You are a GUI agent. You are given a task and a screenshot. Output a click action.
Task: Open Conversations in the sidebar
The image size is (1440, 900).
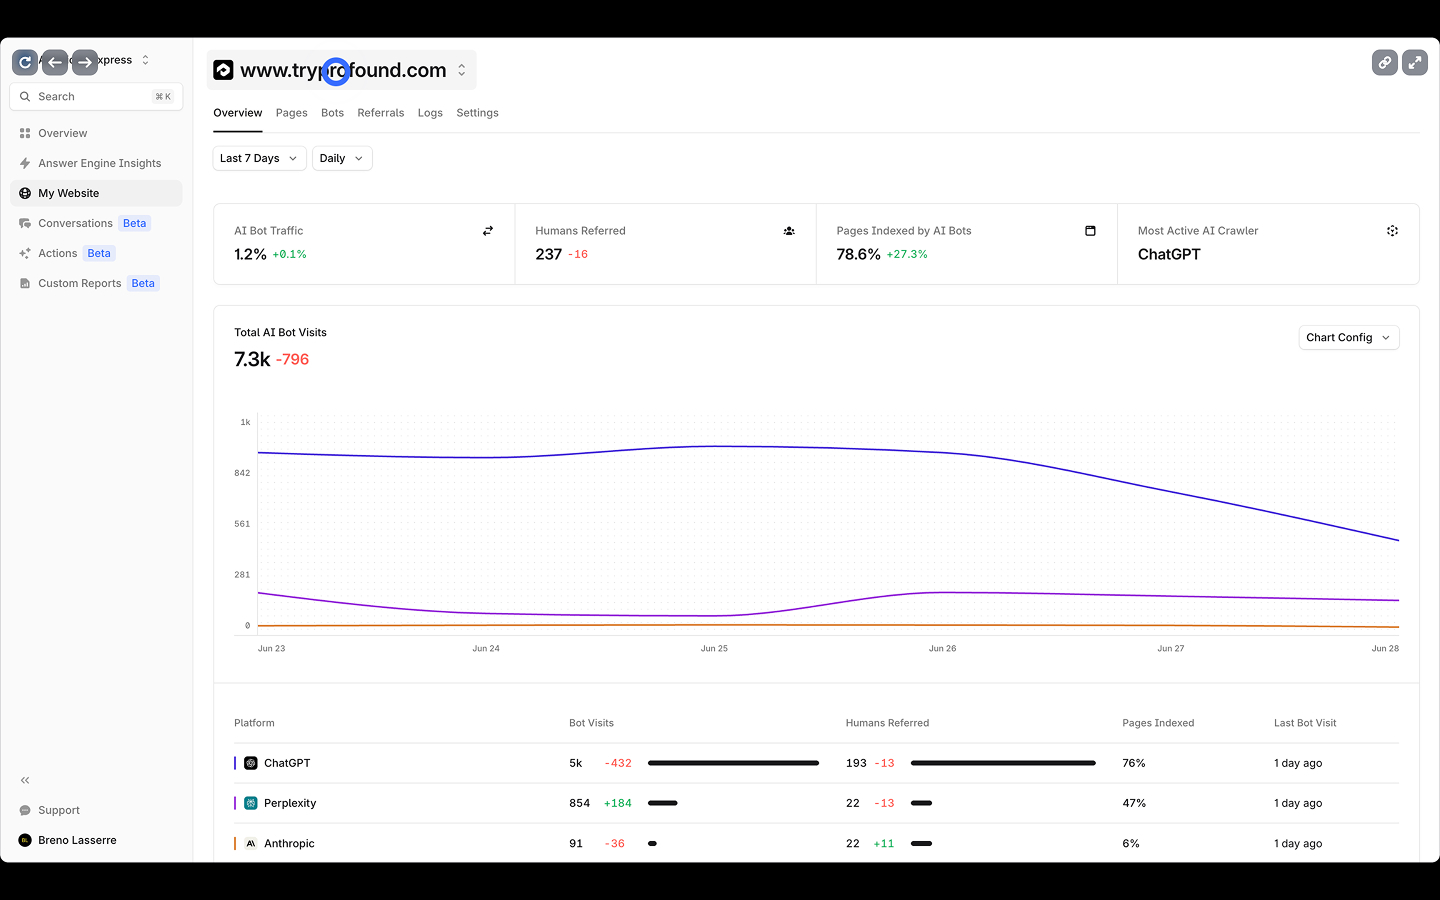point(96,223)
